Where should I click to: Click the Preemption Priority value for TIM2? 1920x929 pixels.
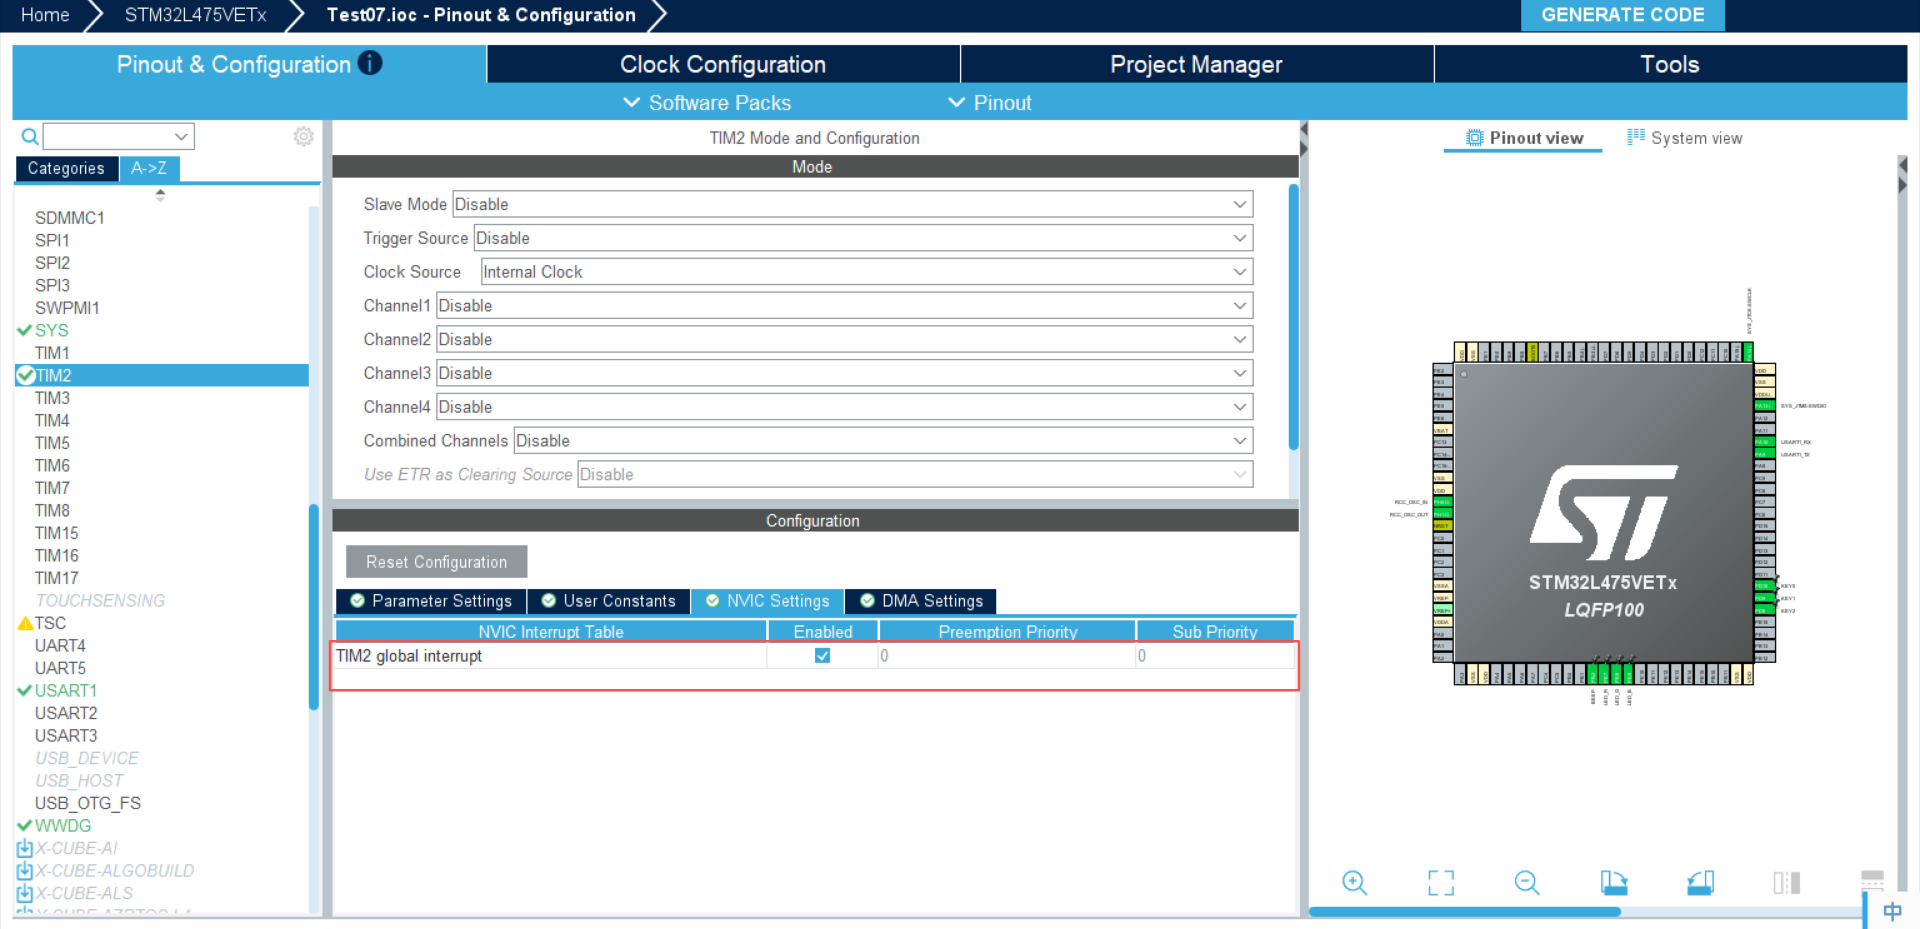(x=1007, y=656)
